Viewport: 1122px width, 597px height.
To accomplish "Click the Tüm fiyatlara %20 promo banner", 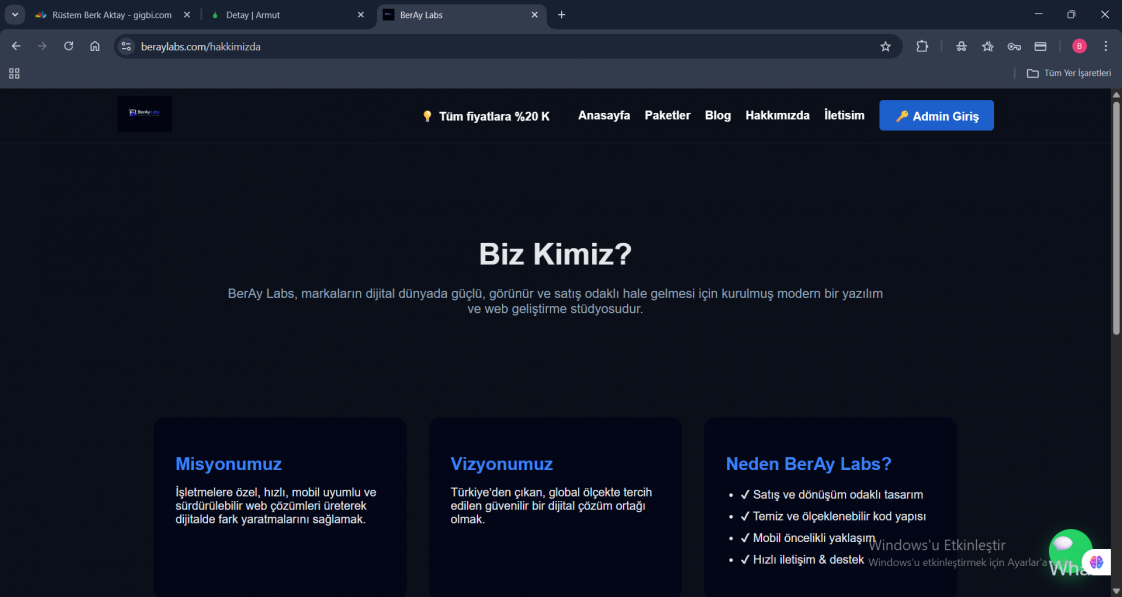I will [x=485, y=116].
